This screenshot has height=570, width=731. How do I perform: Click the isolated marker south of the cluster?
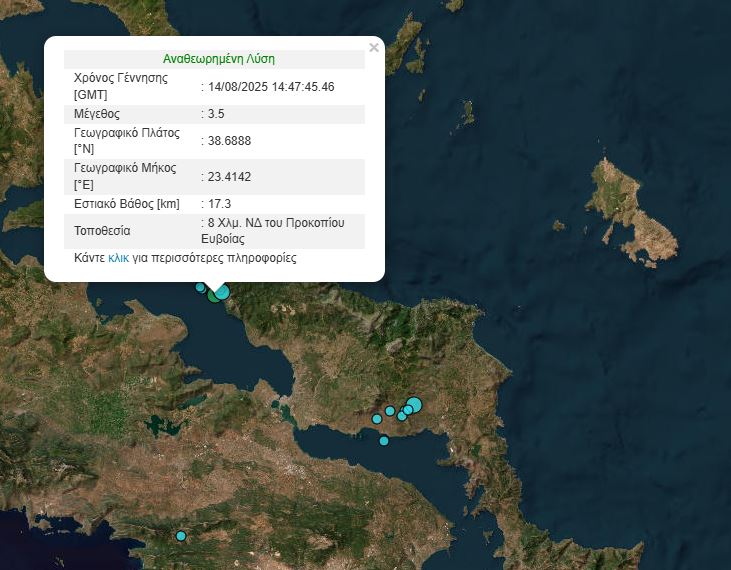pos(384,441)
